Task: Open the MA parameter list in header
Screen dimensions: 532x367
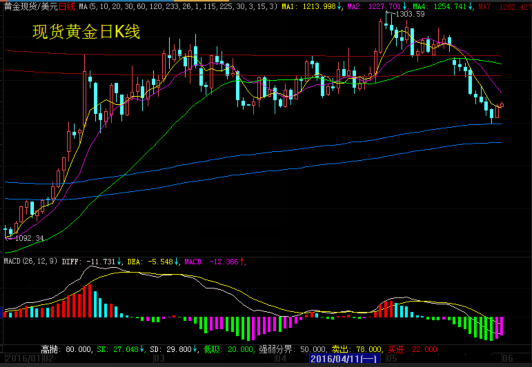Action: pos(178,6)
